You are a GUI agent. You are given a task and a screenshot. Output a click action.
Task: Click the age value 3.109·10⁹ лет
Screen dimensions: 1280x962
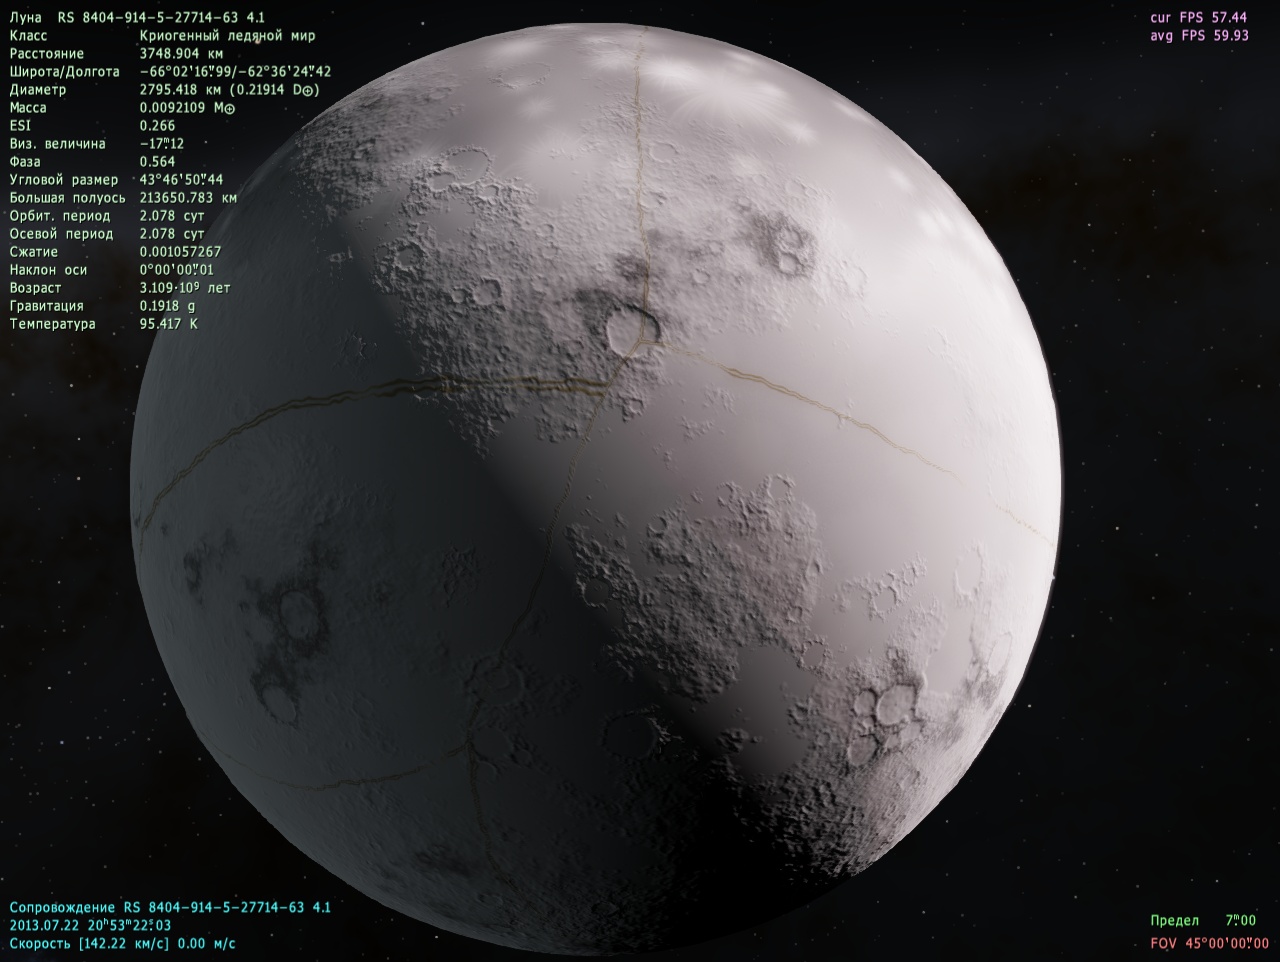(185, 288)
